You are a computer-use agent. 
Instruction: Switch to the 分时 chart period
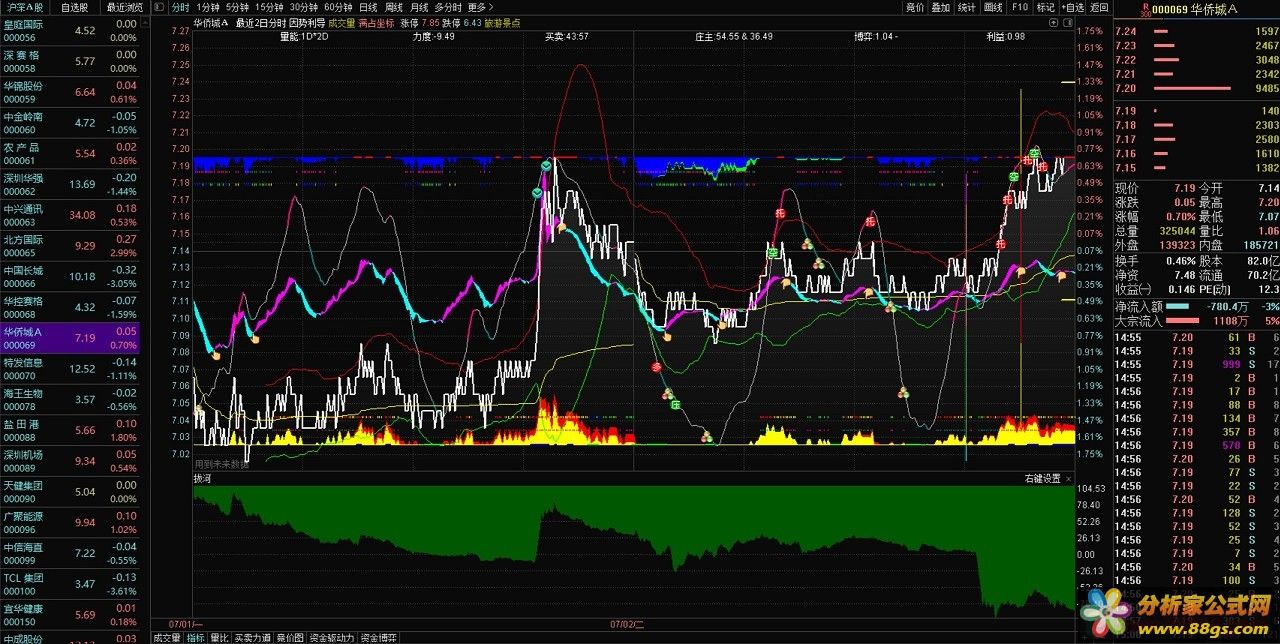point(180,7)
